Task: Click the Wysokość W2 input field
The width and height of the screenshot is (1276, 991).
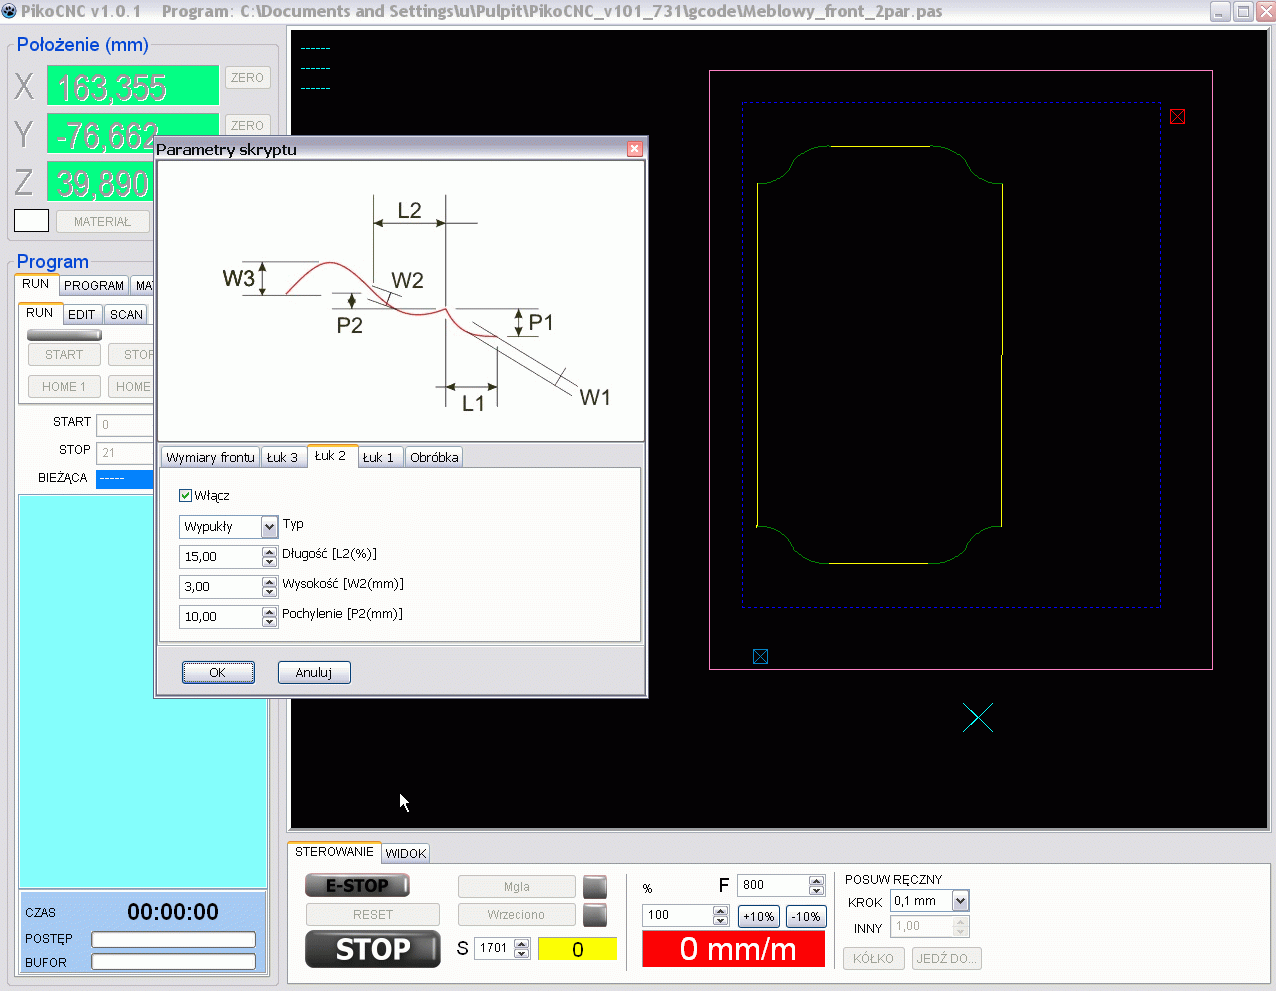Action: point(221,587)
